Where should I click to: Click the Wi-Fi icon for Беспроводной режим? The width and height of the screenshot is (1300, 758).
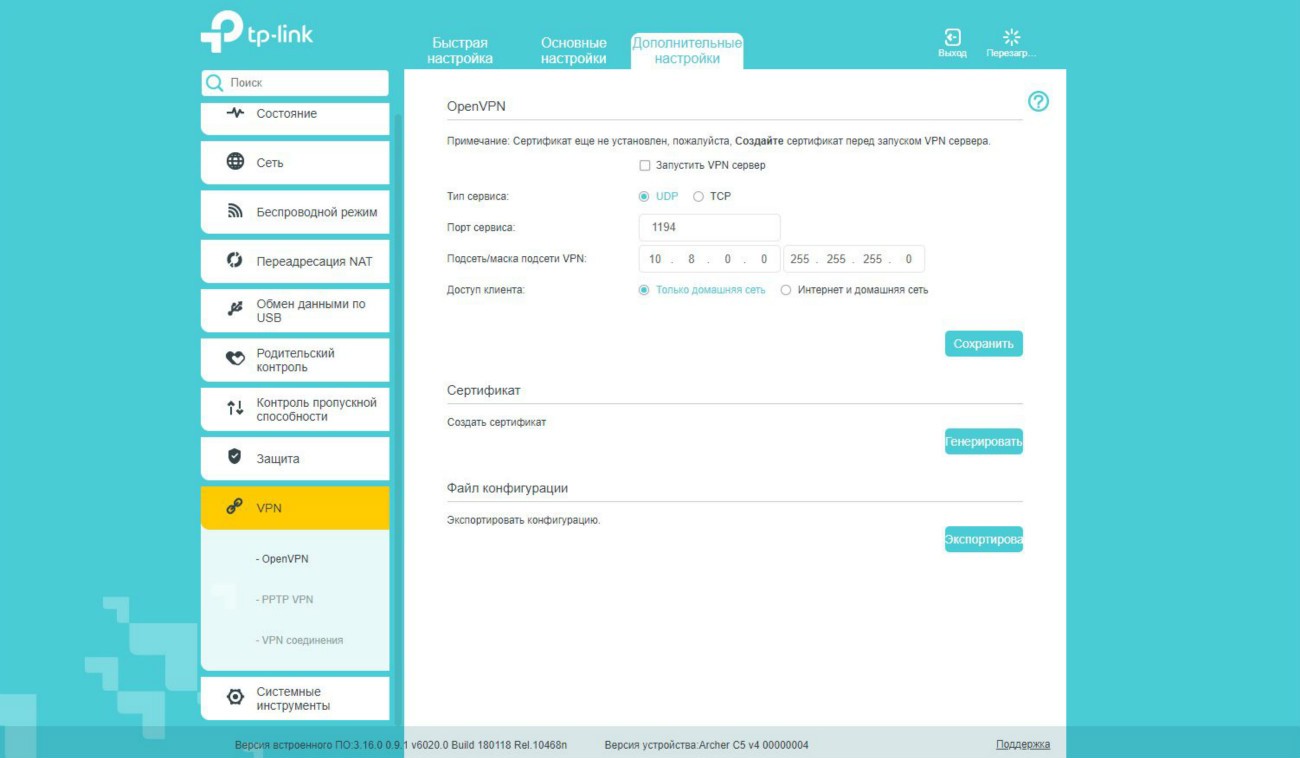click(235, 211)
